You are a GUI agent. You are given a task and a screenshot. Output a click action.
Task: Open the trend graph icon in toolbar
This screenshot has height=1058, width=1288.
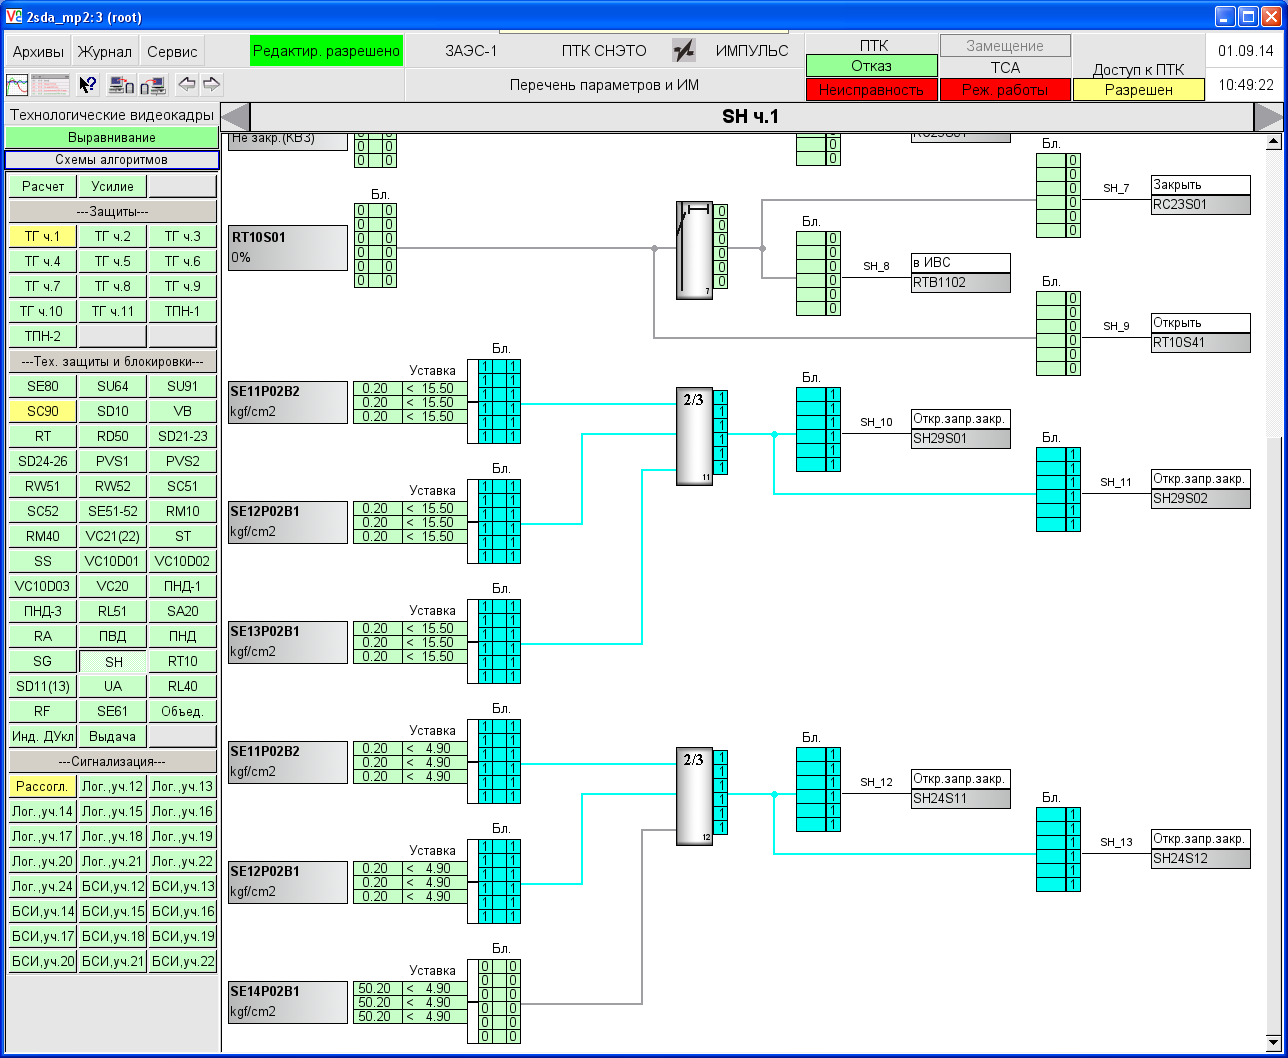(17, 85)
